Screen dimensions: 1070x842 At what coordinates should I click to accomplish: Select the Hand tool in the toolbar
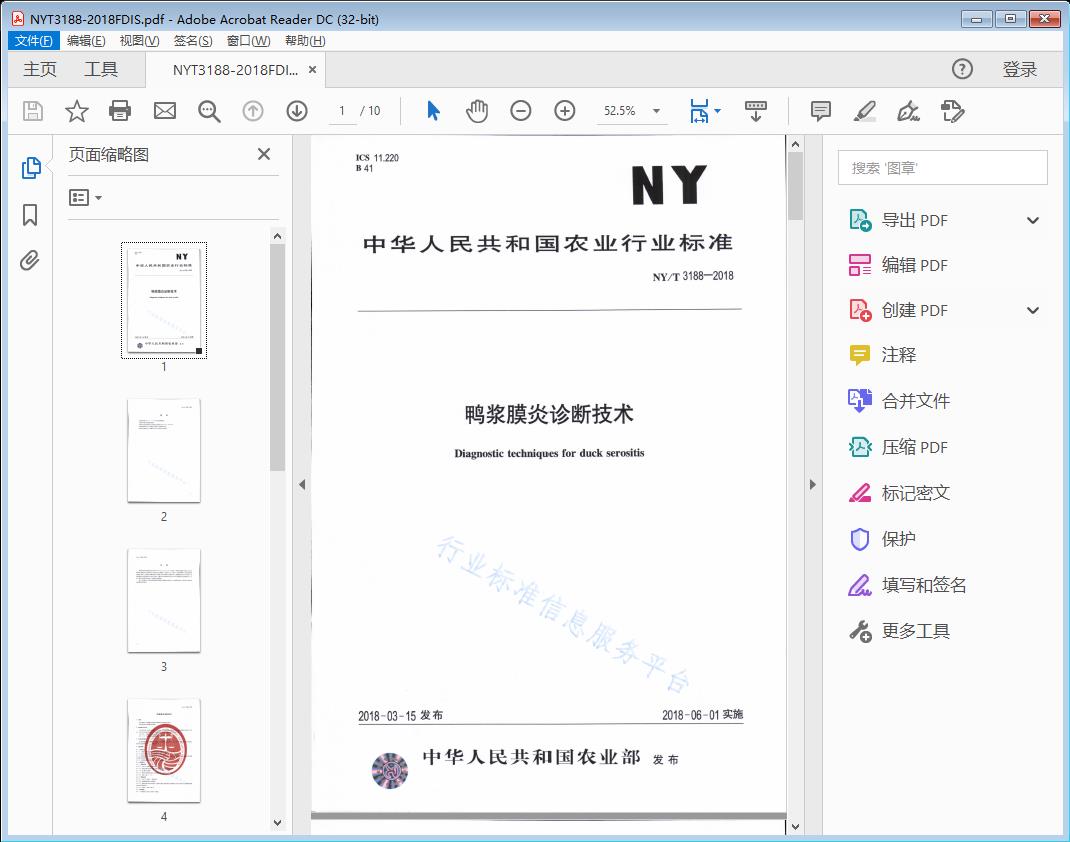tap(477, 111)
